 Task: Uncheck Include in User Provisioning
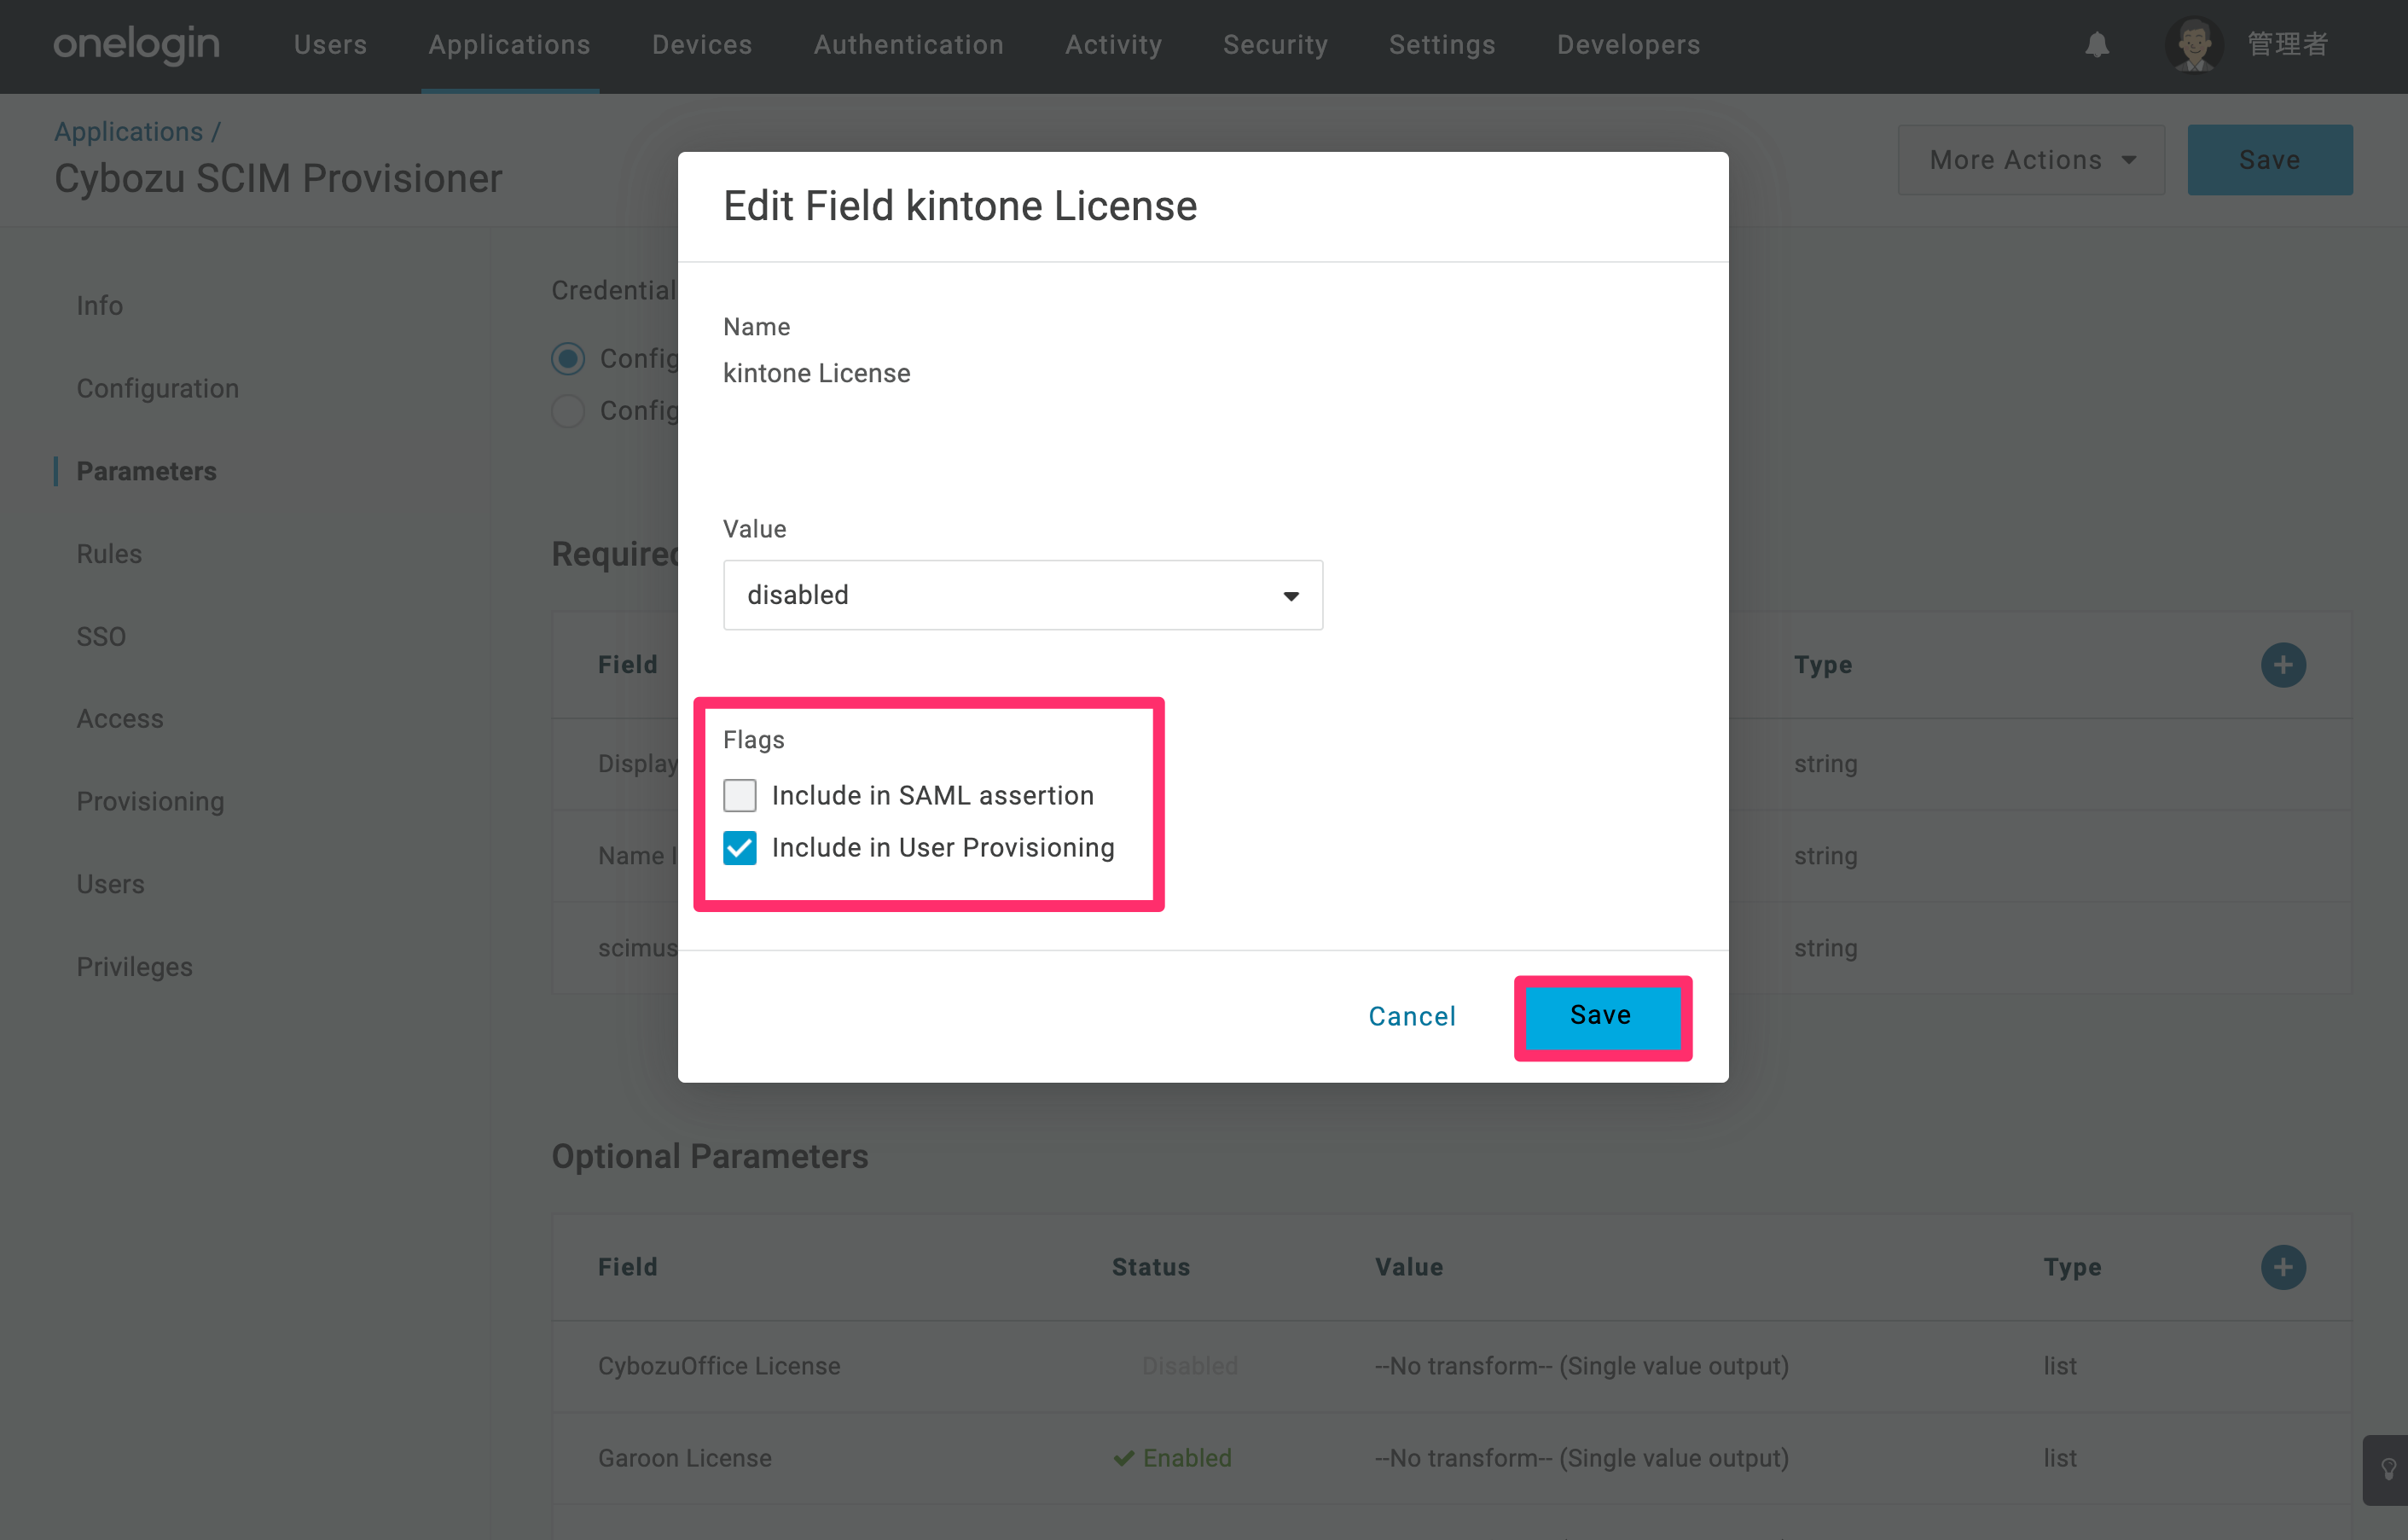click(740, 848)
